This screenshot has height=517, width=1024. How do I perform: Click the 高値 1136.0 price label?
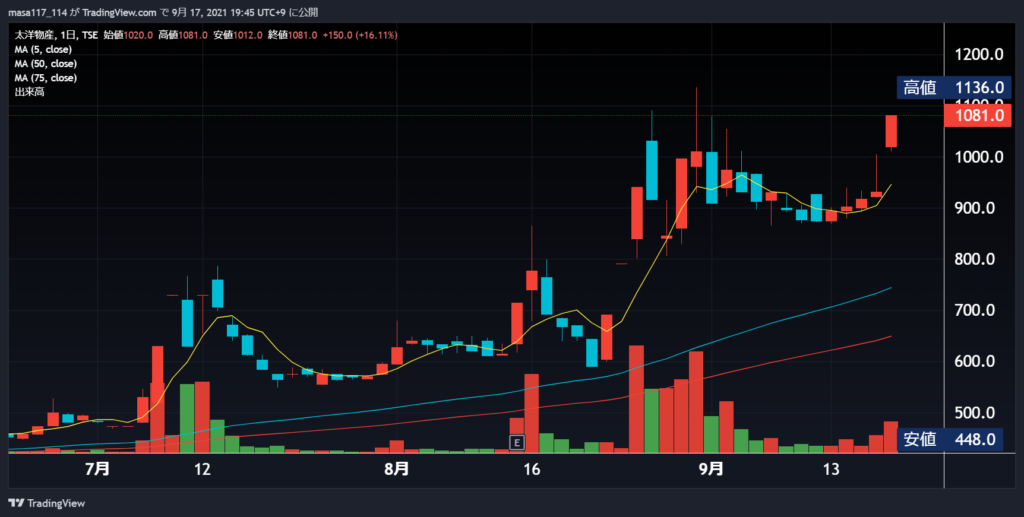pyautogui.click(x=953, y=87)
